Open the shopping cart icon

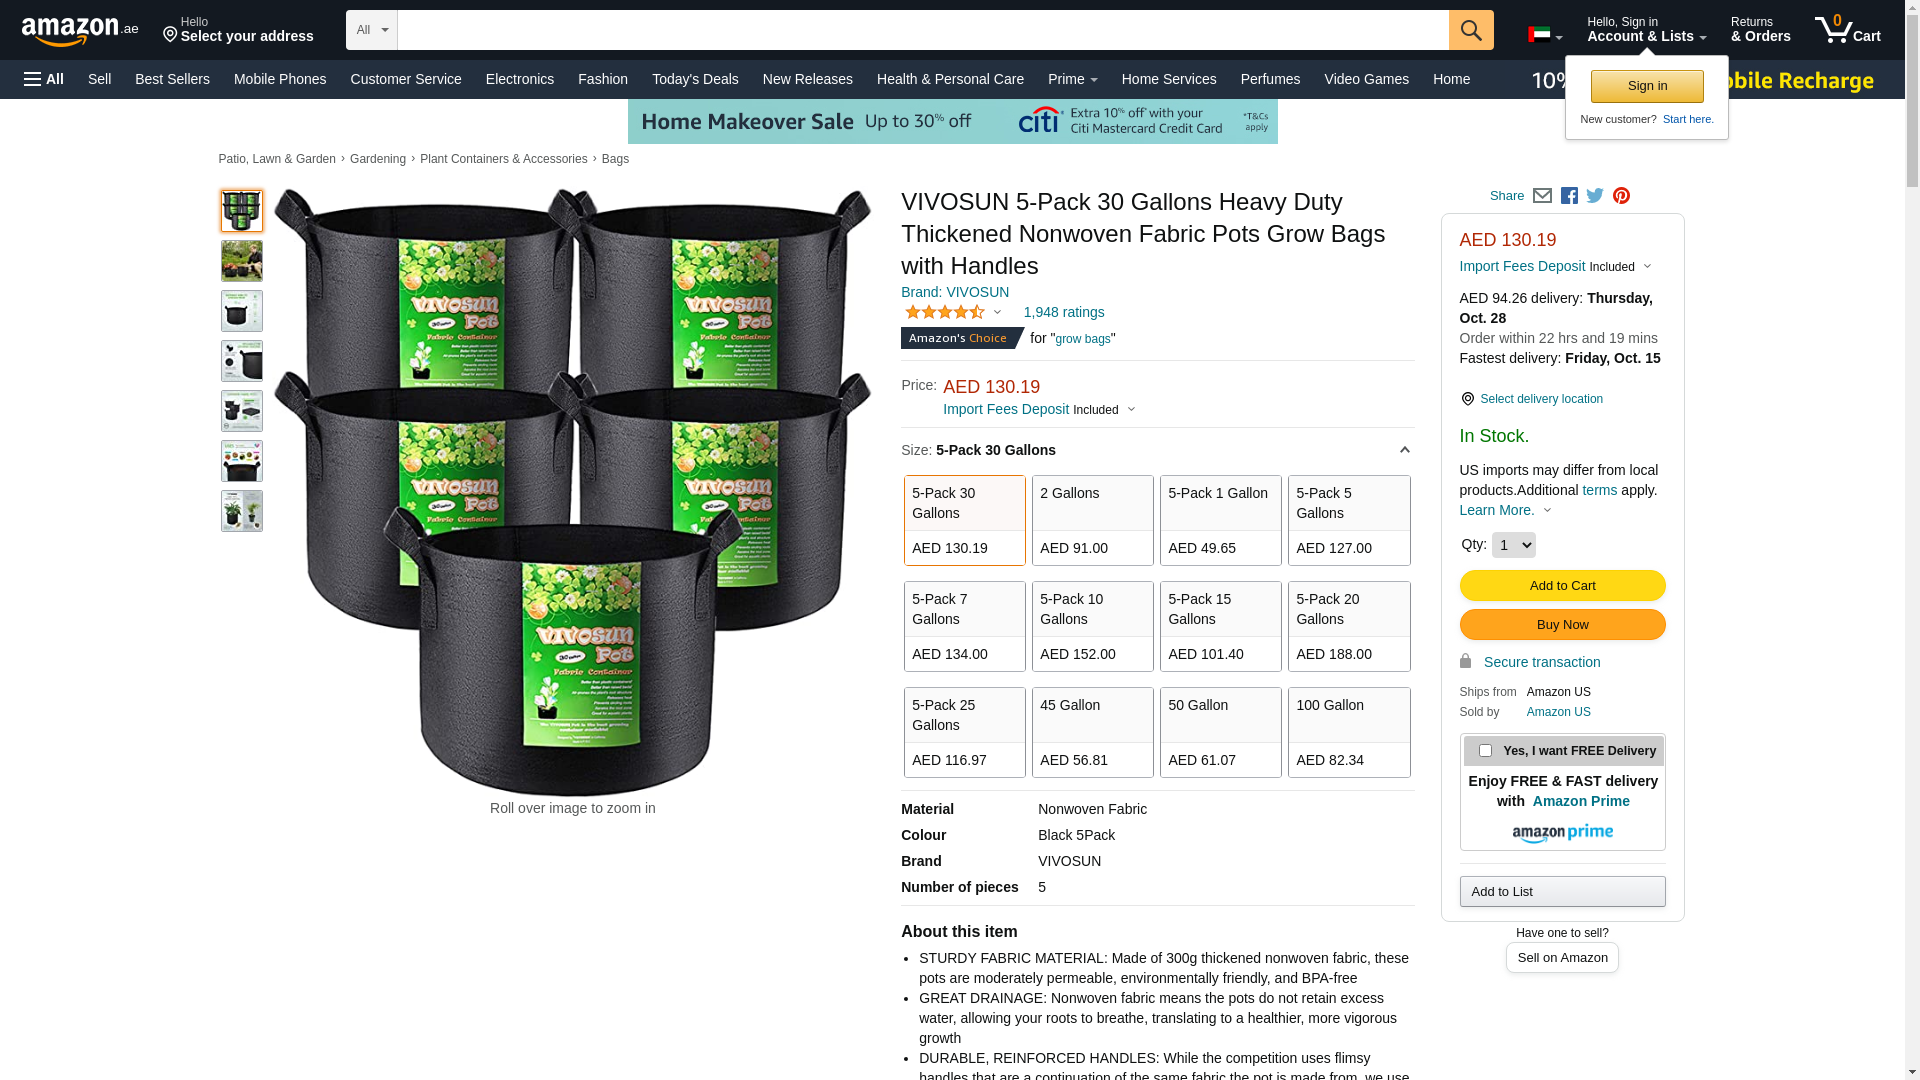coord(1847,30)
